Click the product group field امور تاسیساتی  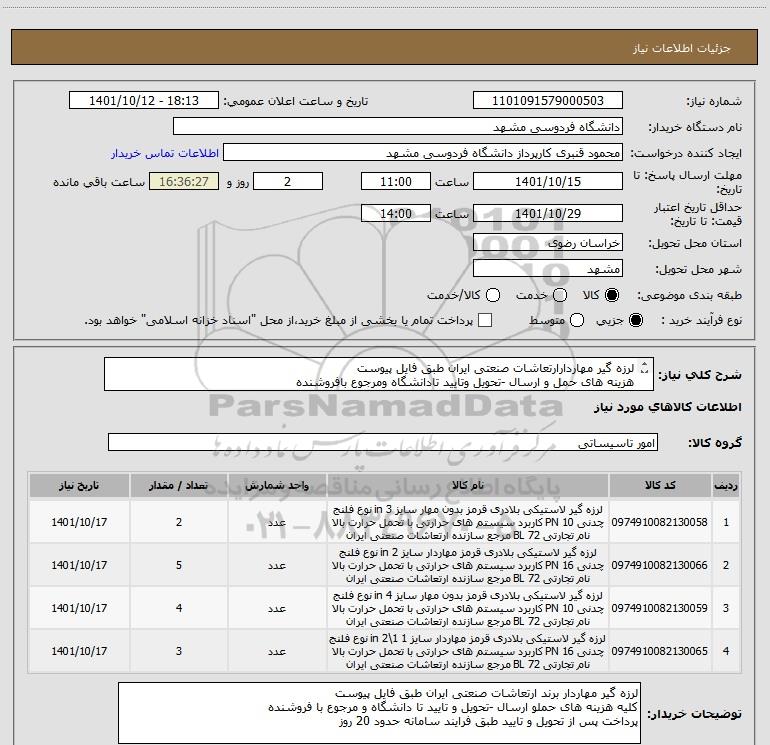click(x=383, y=442)
